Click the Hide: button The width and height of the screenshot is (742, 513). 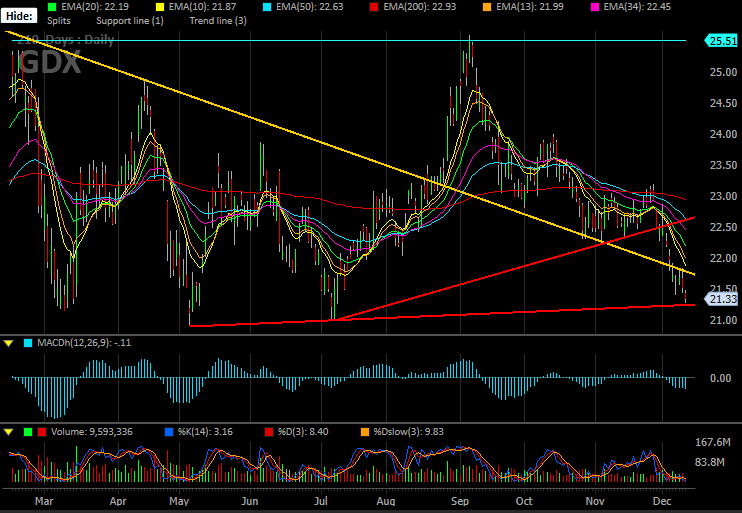19,16
